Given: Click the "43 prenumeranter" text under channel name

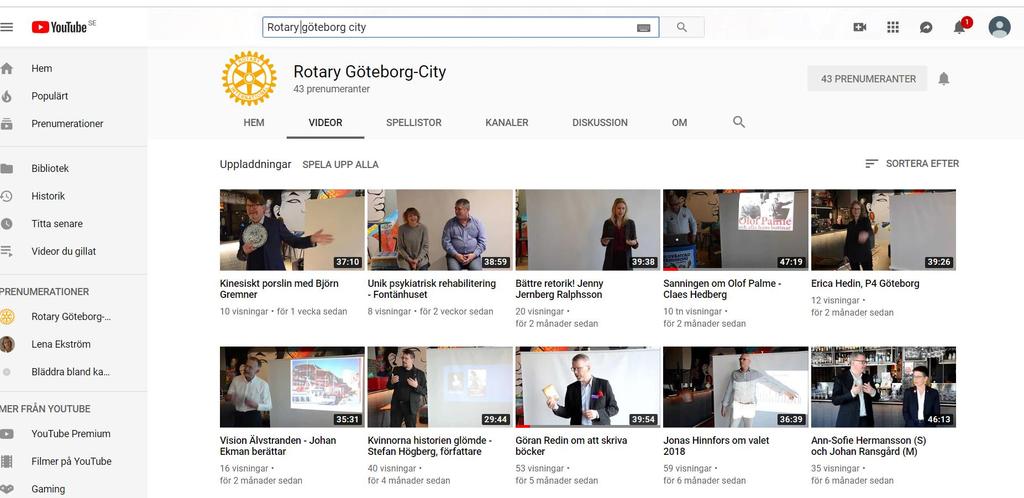Looking at the screenshot, I should click(332, 89).
